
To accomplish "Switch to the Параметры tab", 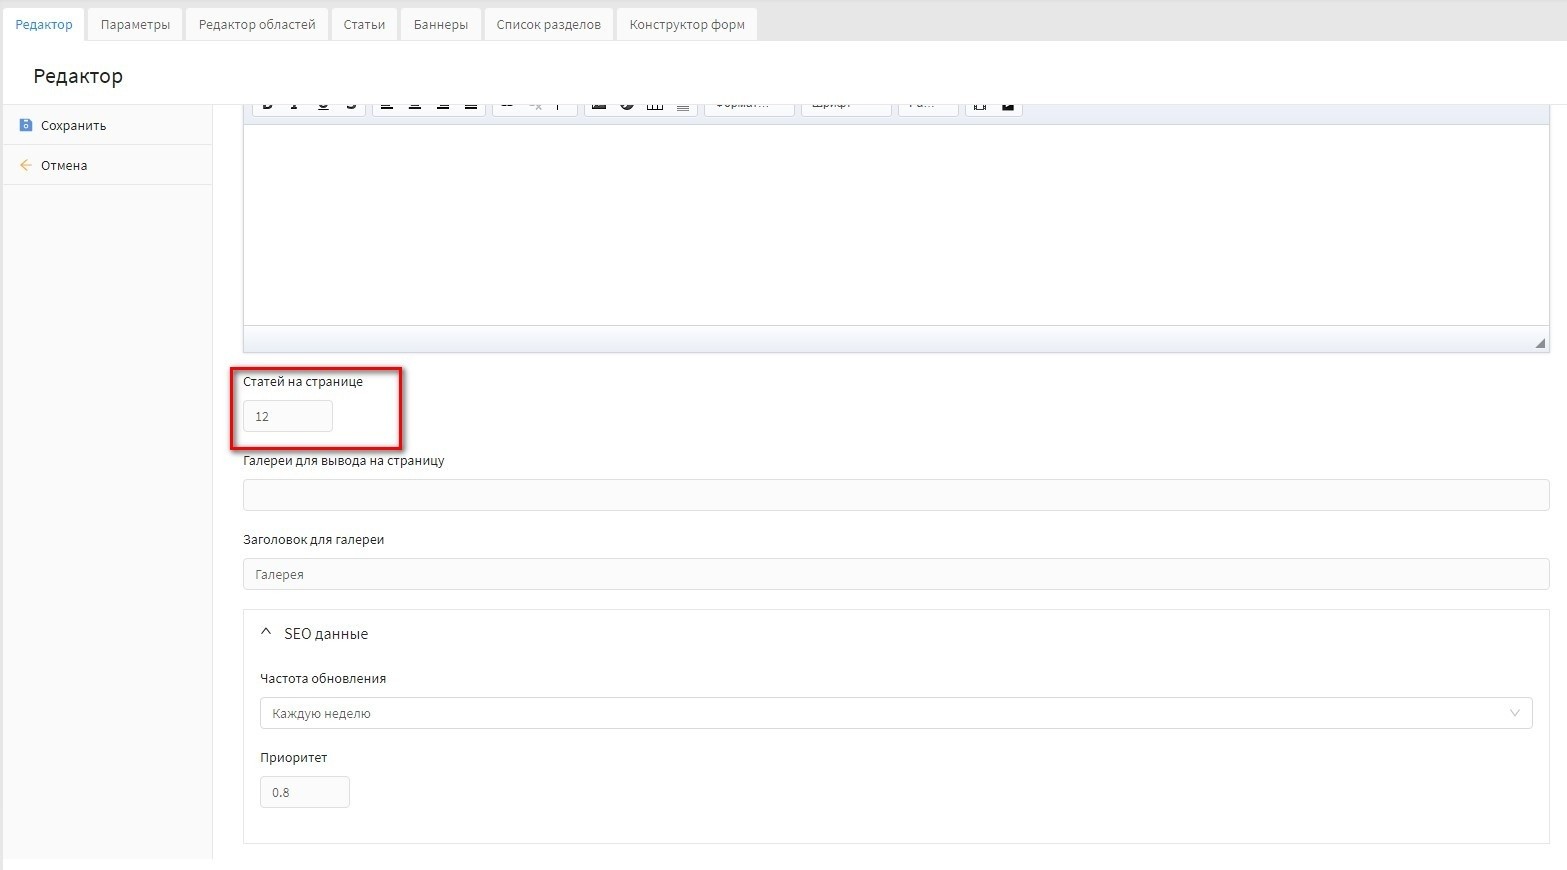I will tap(135, 24).
